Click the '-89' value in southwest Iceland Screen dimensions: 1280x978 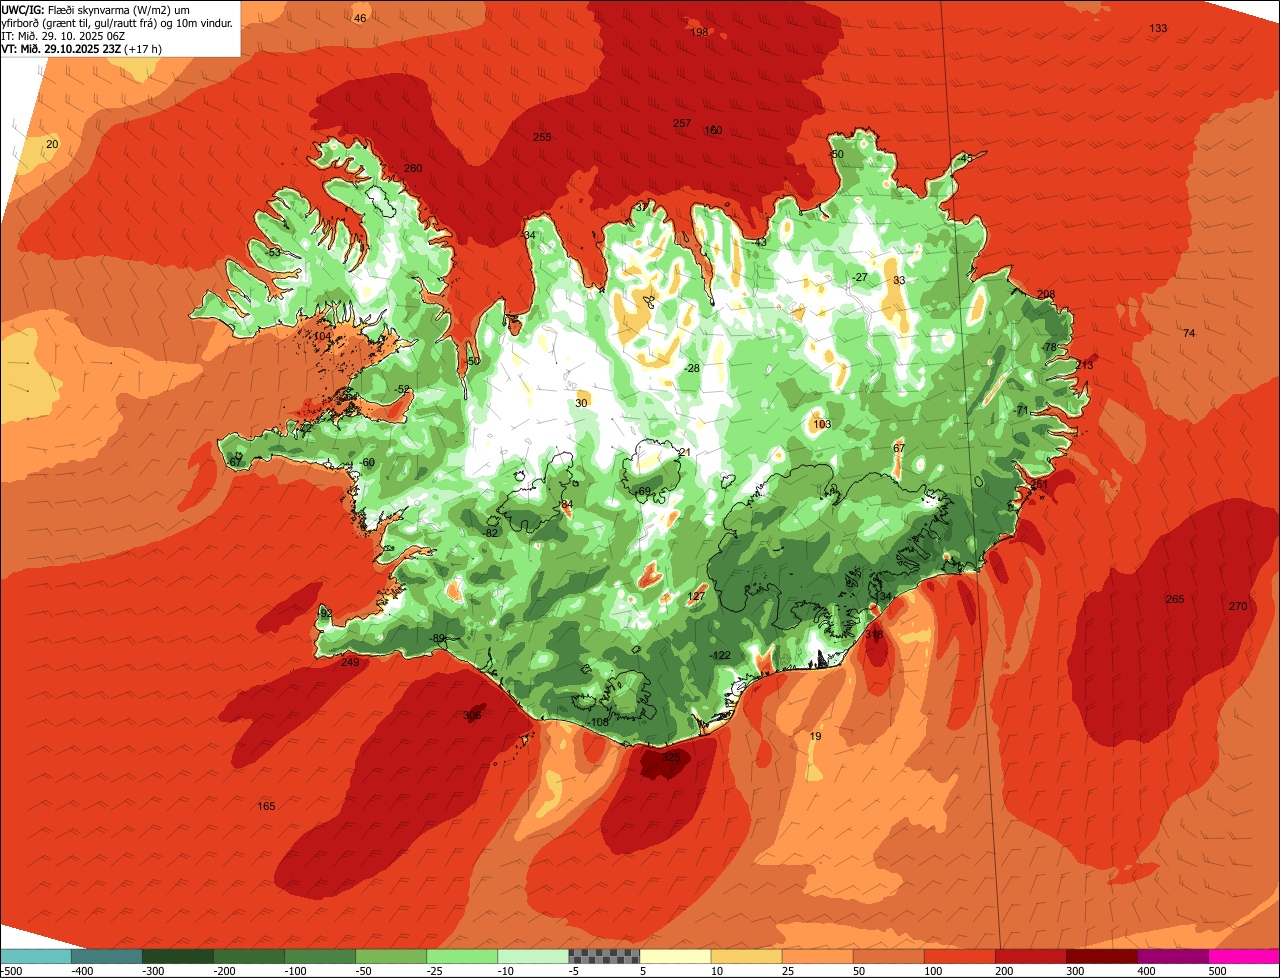tap(437, 638)
